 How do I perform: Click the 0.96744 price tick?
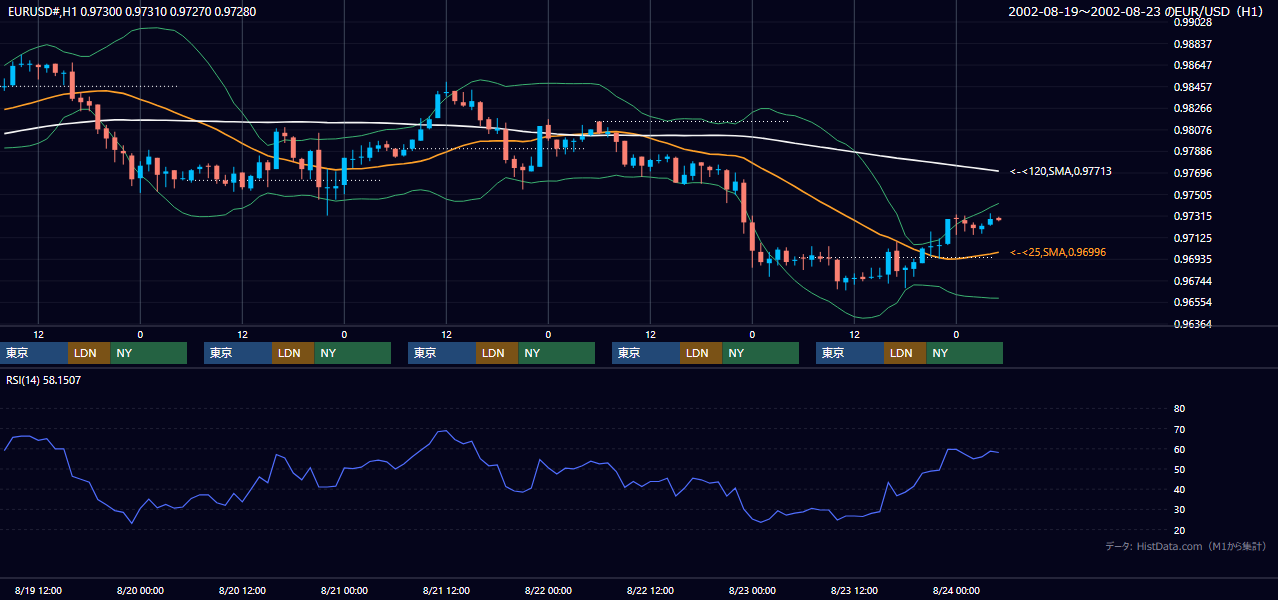point(1192,281)
